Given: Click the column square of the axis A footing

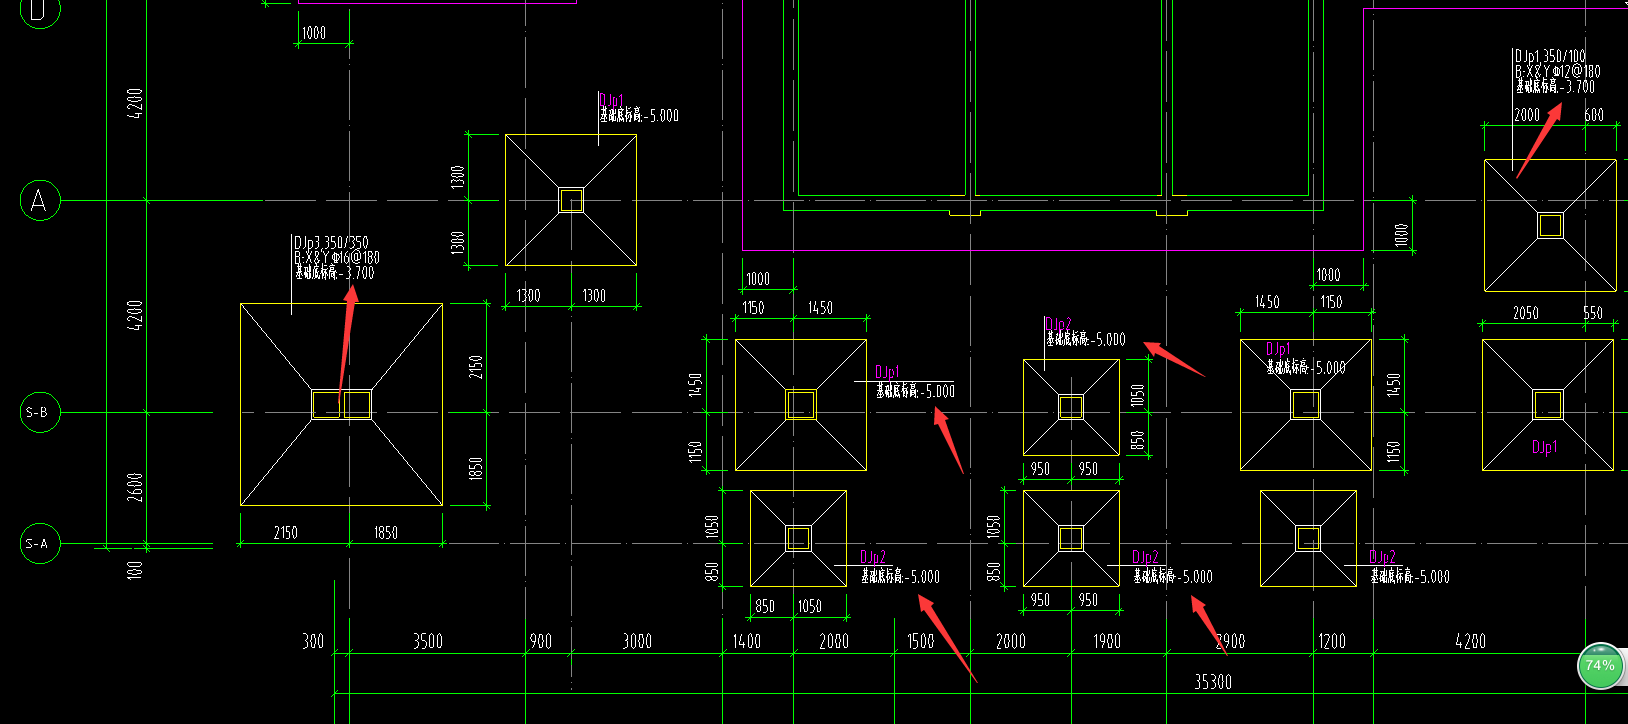Looking at the screenshot, I should pyautogui.click(x=571, y=201).
